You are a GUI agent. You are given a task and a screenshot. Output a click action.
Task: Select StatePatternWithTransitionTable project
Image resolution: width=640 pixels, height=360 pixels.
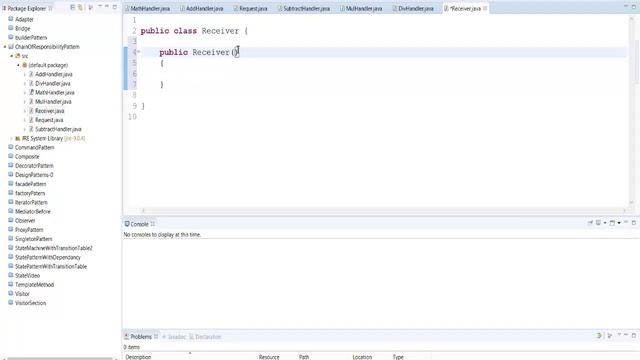(51, 266)
